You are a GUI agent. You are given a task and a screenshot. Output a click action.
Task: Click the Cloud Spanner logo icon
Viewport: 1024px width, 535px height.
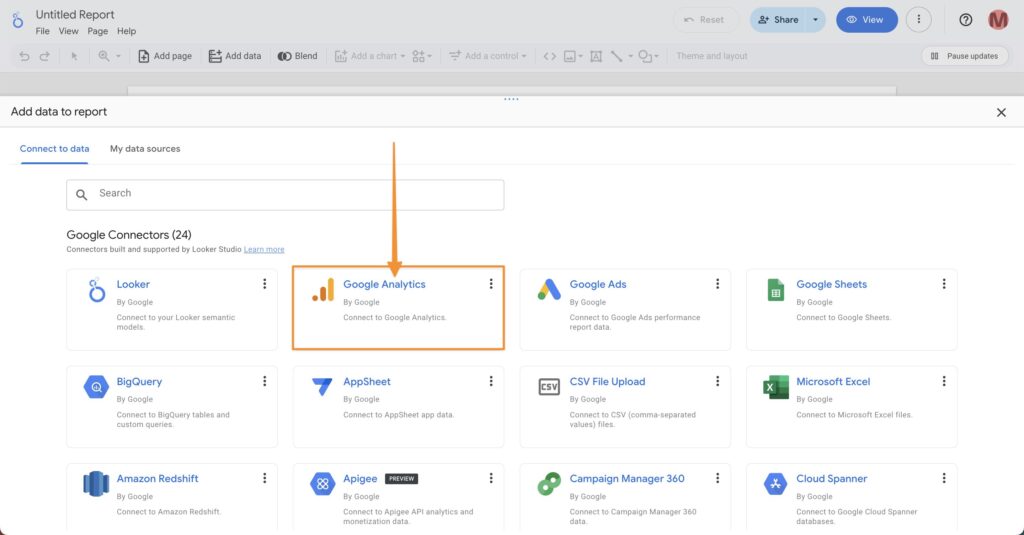(776, 484)
